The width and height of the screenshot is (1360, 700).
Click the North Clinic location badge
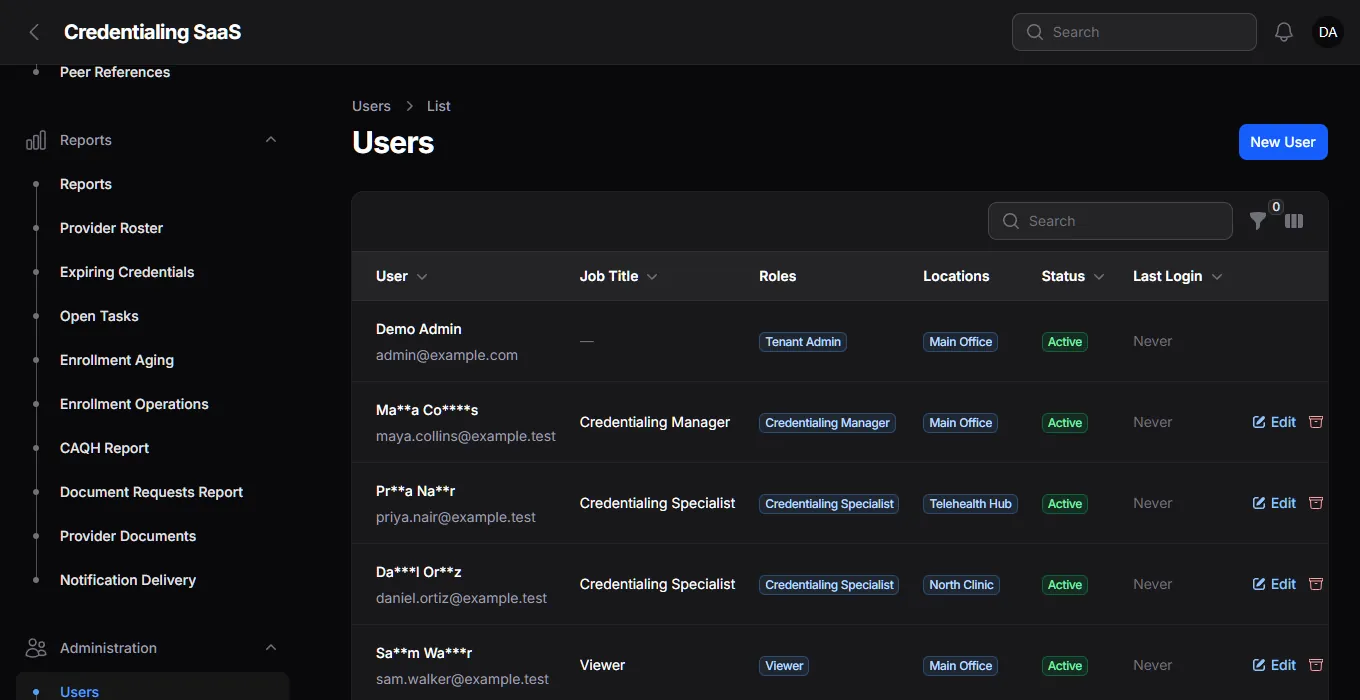961,585
